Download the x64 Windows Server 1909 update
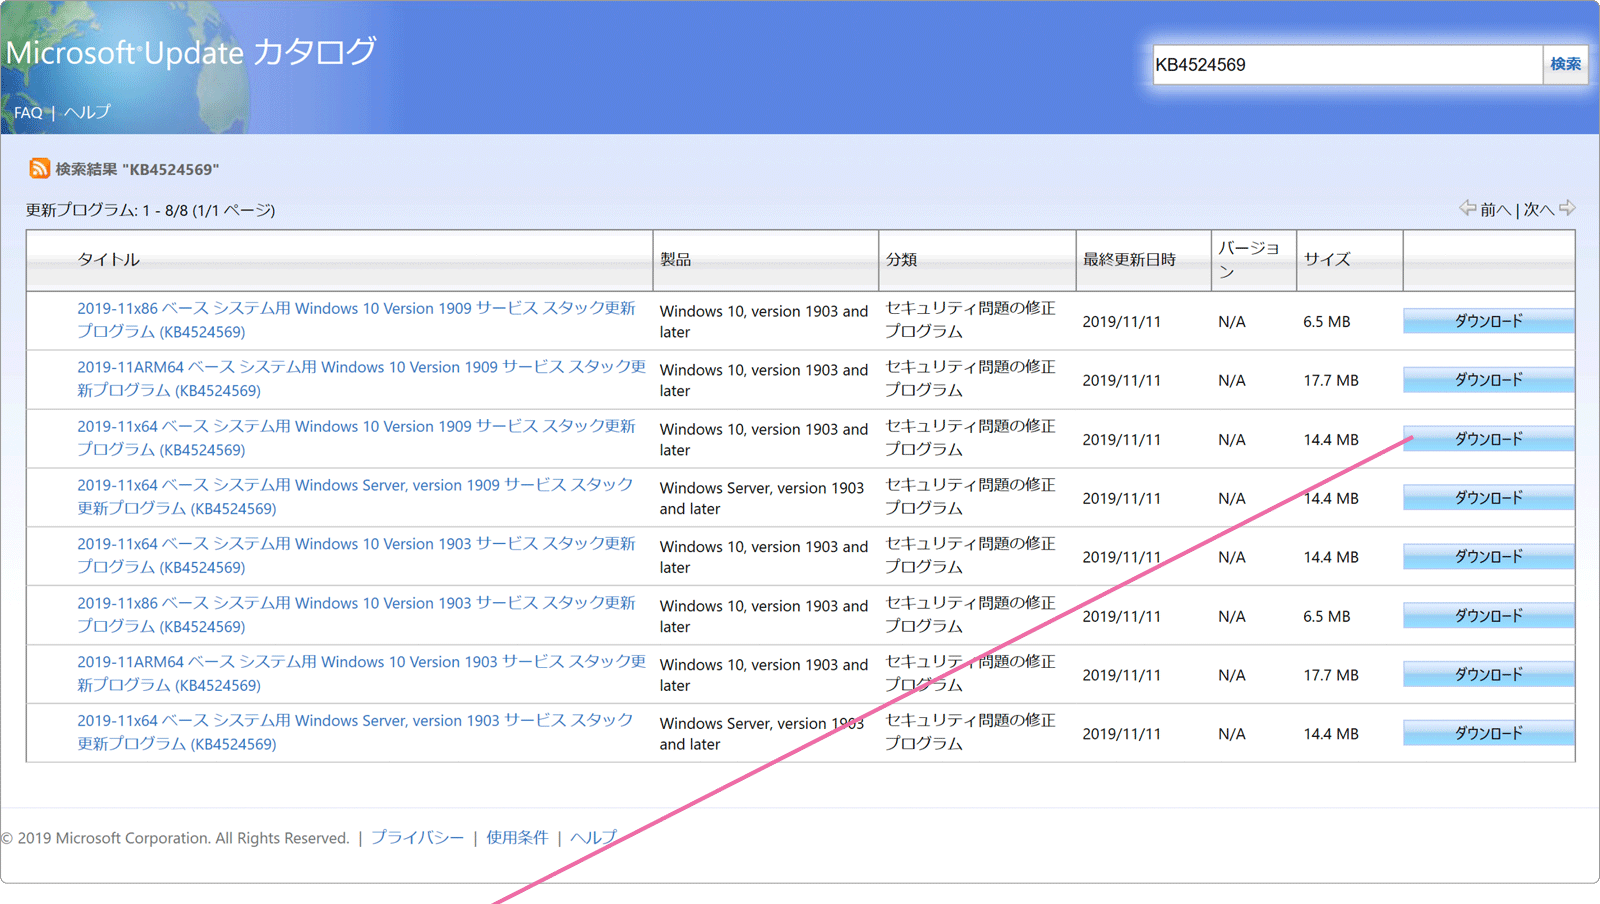The height and width of the screenshot is (904, 1600). (x=1488, y=498)
